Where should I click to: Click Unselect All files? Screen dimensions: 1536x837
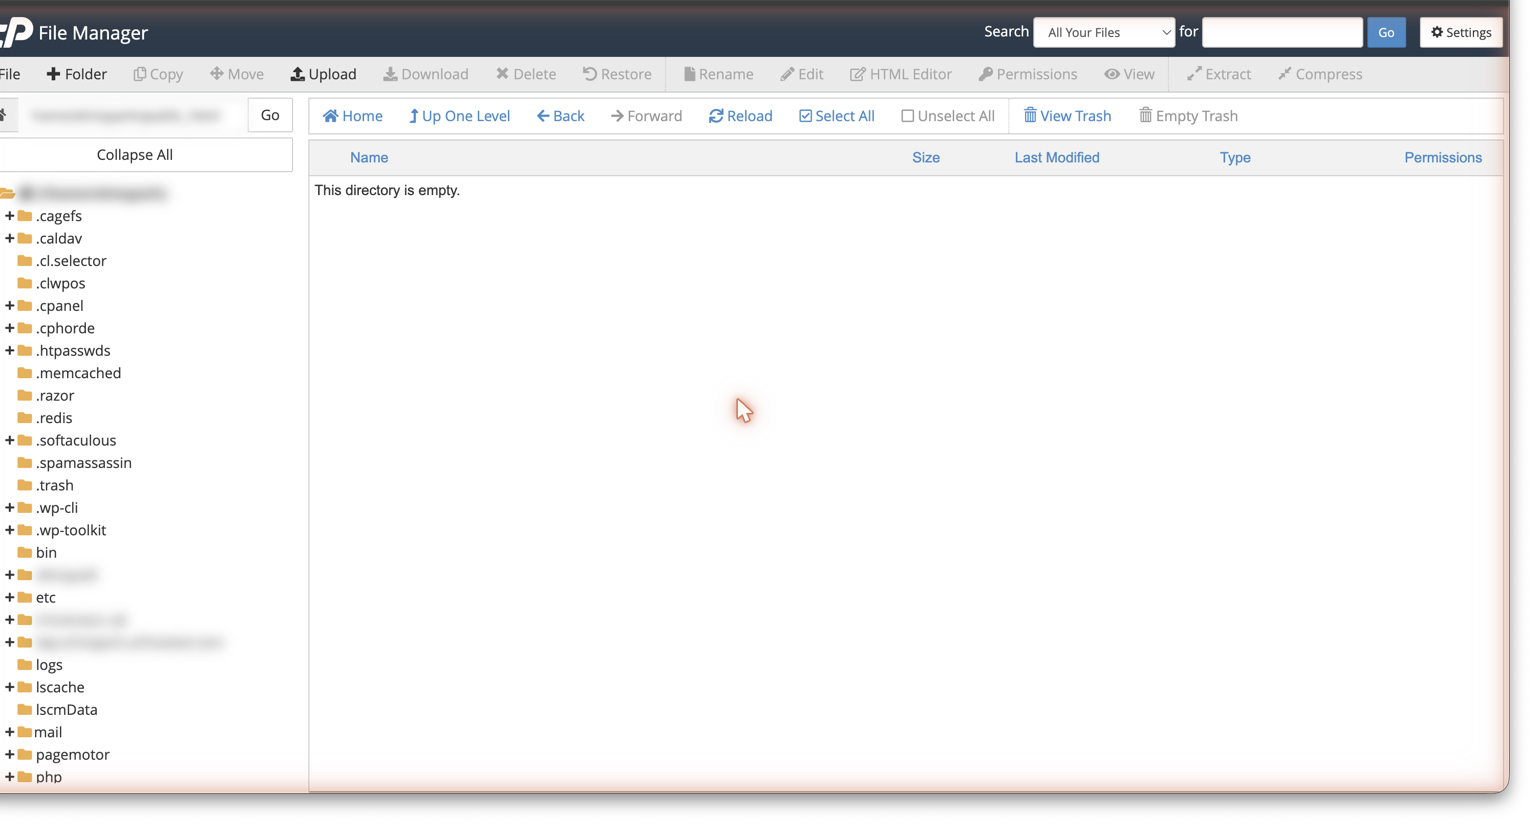pos(948,116)
